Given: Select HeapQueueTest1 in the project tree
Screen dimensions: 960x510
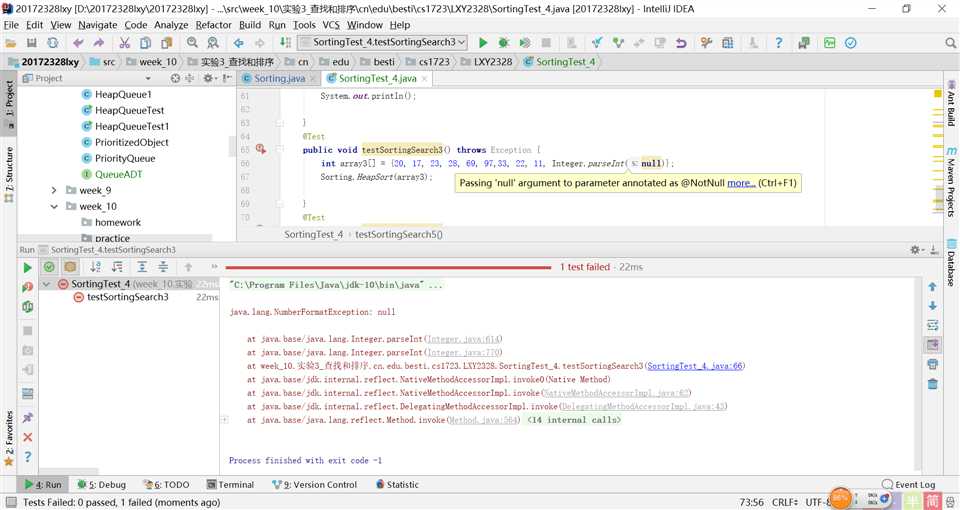Looking at the screenshot, I should [x=132, y=126].
